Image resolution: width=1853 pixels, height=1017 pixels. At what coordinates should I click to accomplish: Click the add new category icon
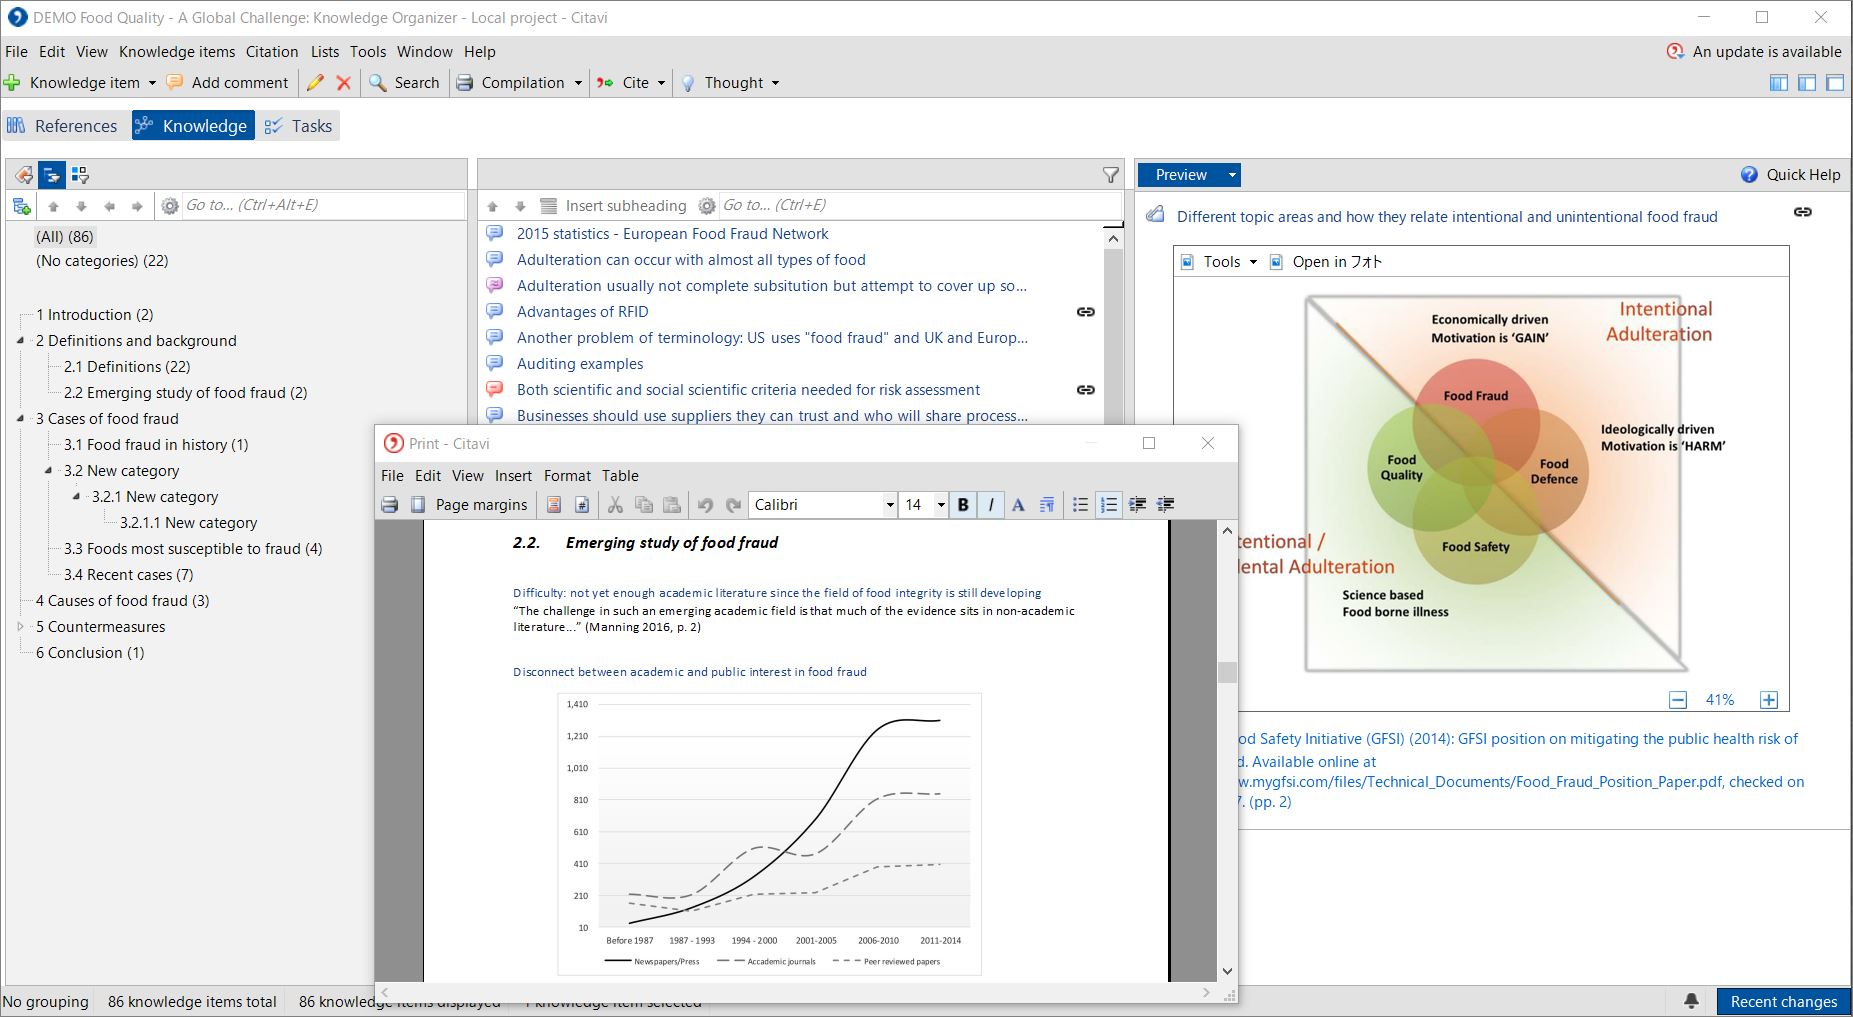pyautogui.click(x=21, y=206)
